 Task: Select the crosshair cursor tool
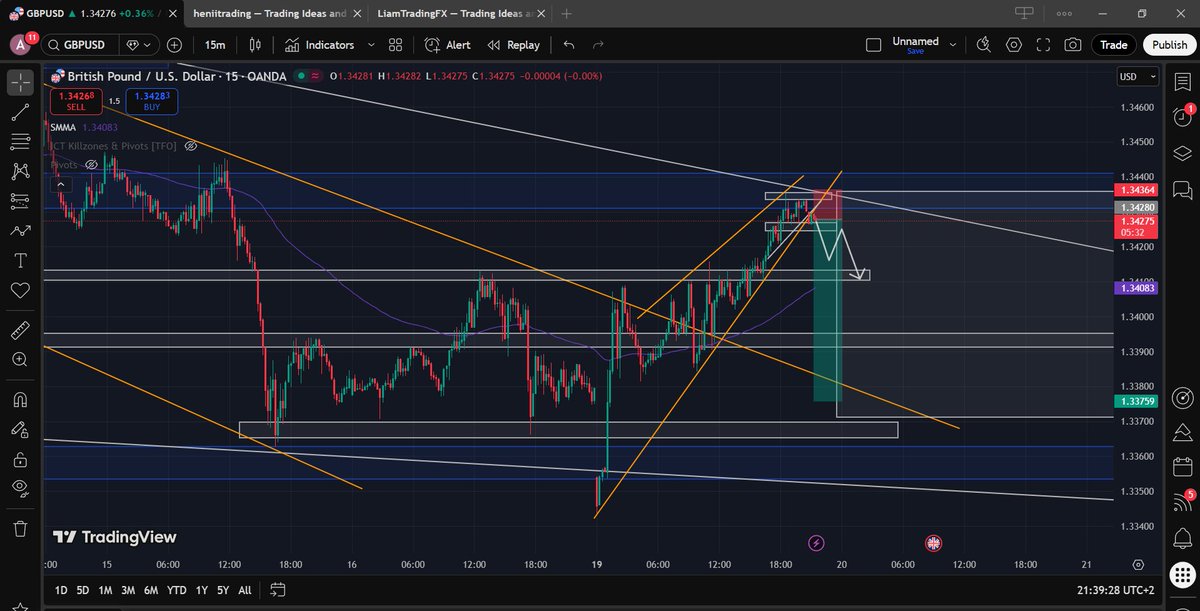tap(20, 82)
